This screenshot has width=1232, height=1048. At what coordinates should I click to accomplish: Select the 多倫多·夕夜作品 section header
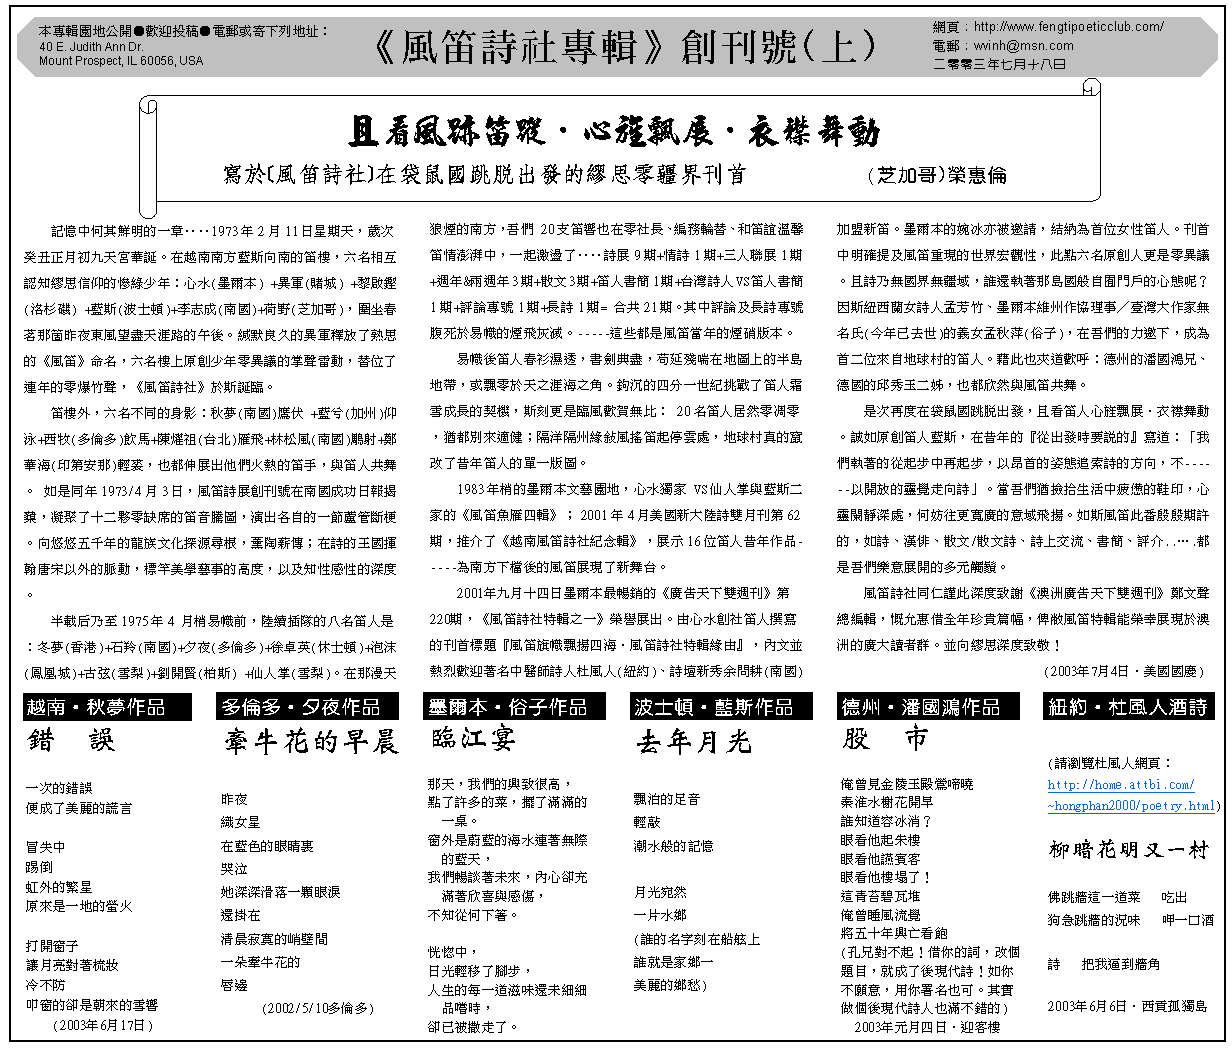click(301, 708)
